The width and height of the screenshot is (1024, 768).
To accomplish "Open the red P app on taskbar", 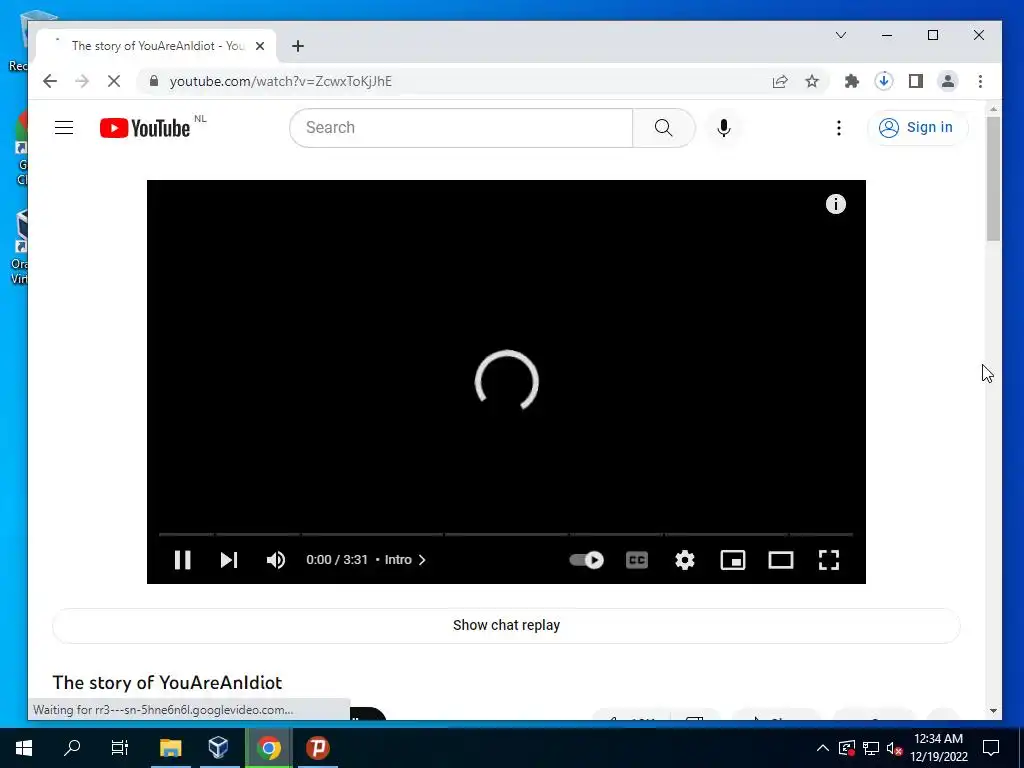I will click(318, 748).
